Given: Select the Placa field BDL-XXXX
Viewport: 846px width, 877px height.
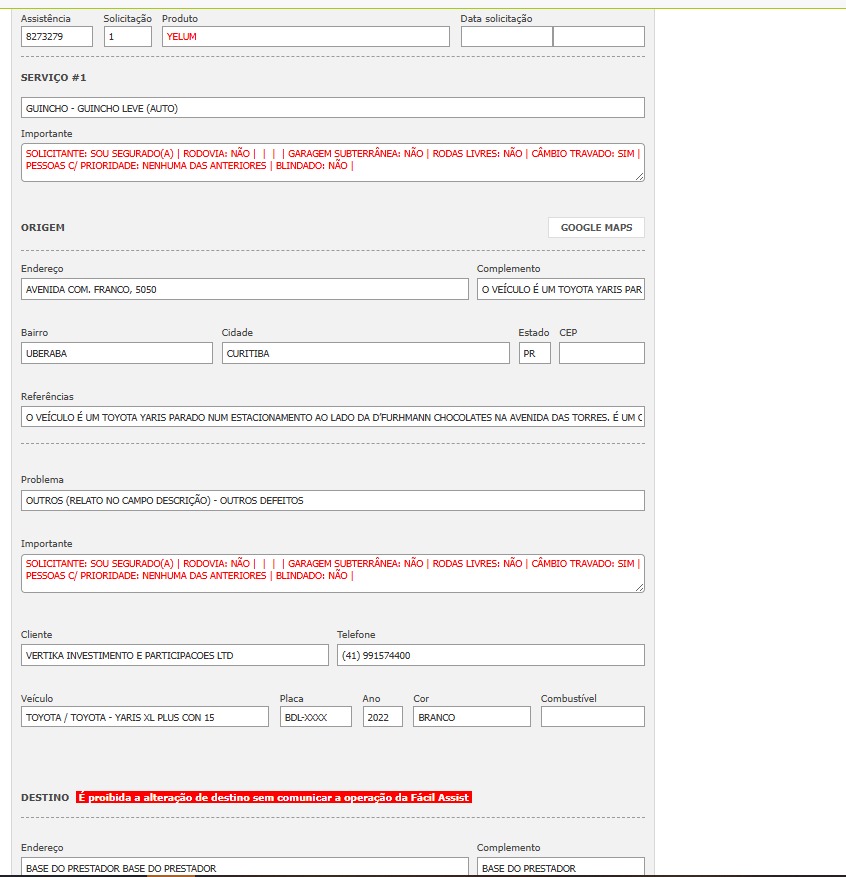Looking at the screenshot, I should pyautogui.click(x=316, y=717).
